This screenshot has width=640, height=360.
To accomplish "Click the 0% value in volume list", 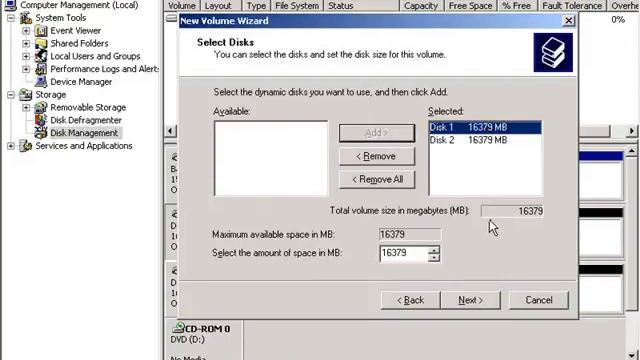I will click(x=618, y=20).
